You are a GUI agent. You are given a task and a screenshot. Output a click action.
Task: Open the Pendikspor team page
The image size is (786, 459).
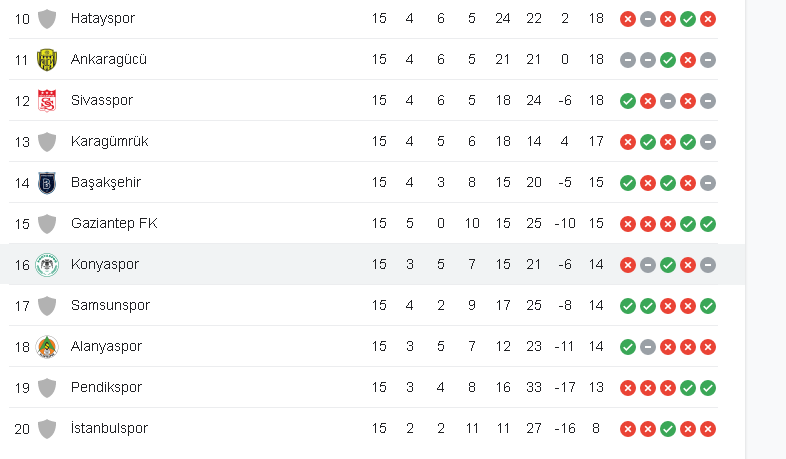(x=106, y=387)
